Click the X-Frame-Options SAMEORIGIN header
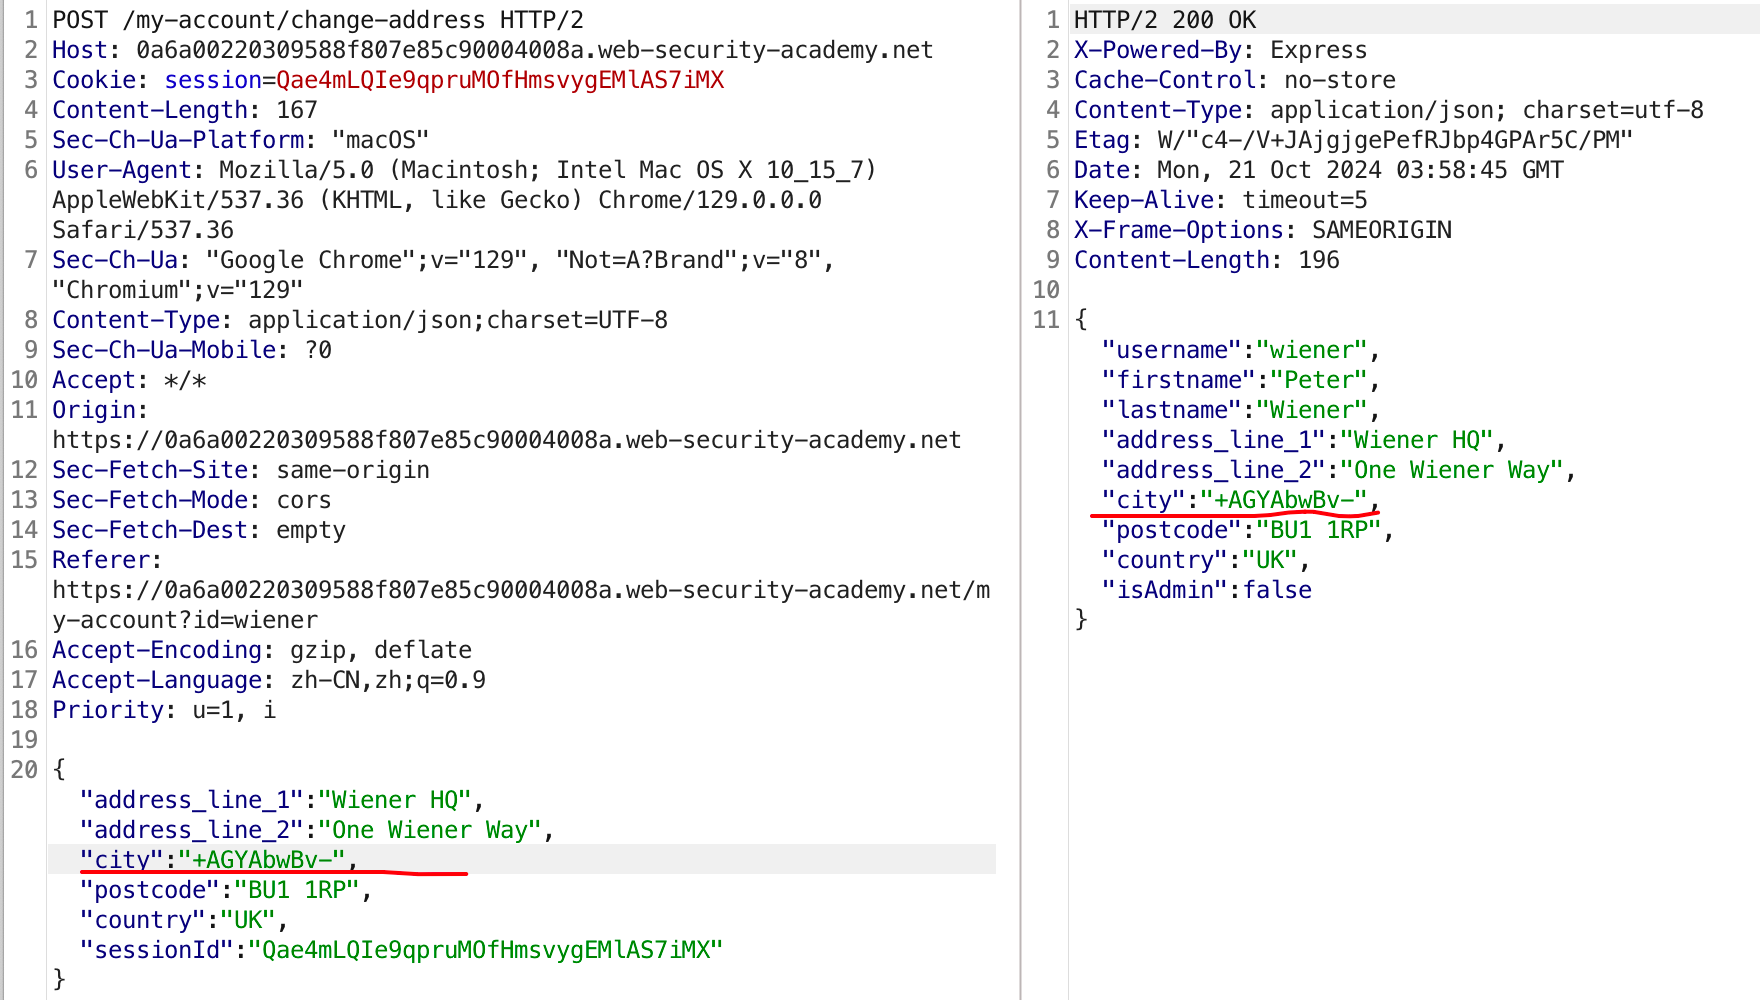 click(x=1263, y=230)
